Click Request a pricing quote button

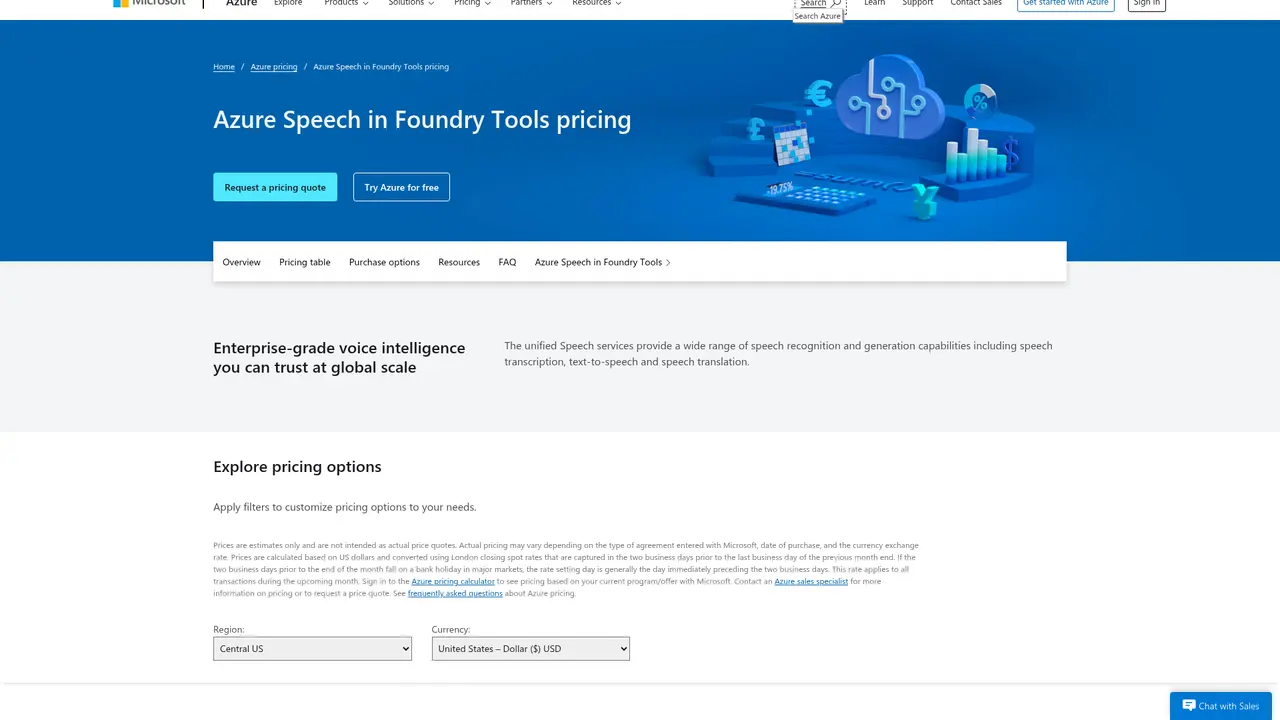click(275, 187)
